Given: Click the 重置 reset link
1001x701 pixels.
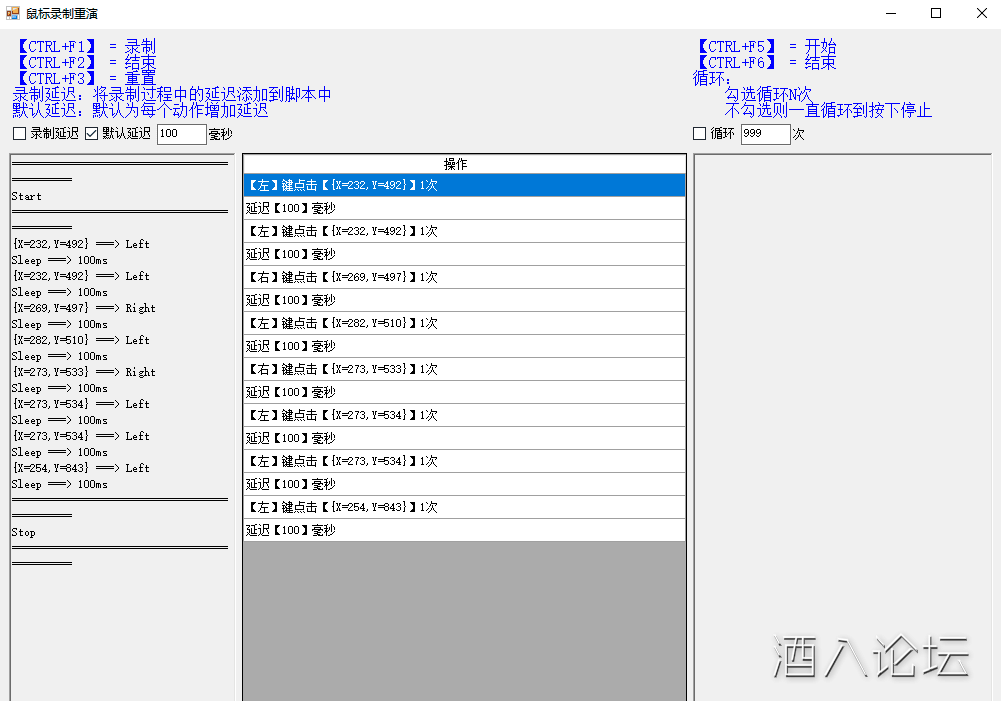Looking at the screenshot, I should click(x=141, y=78).
